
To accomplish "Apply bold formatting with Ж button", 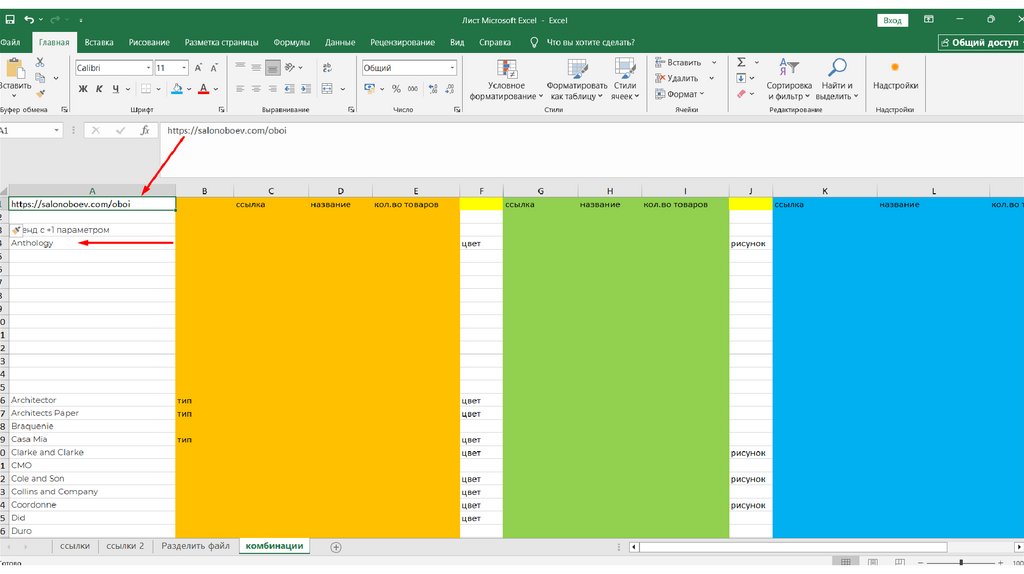I will 84,89.
